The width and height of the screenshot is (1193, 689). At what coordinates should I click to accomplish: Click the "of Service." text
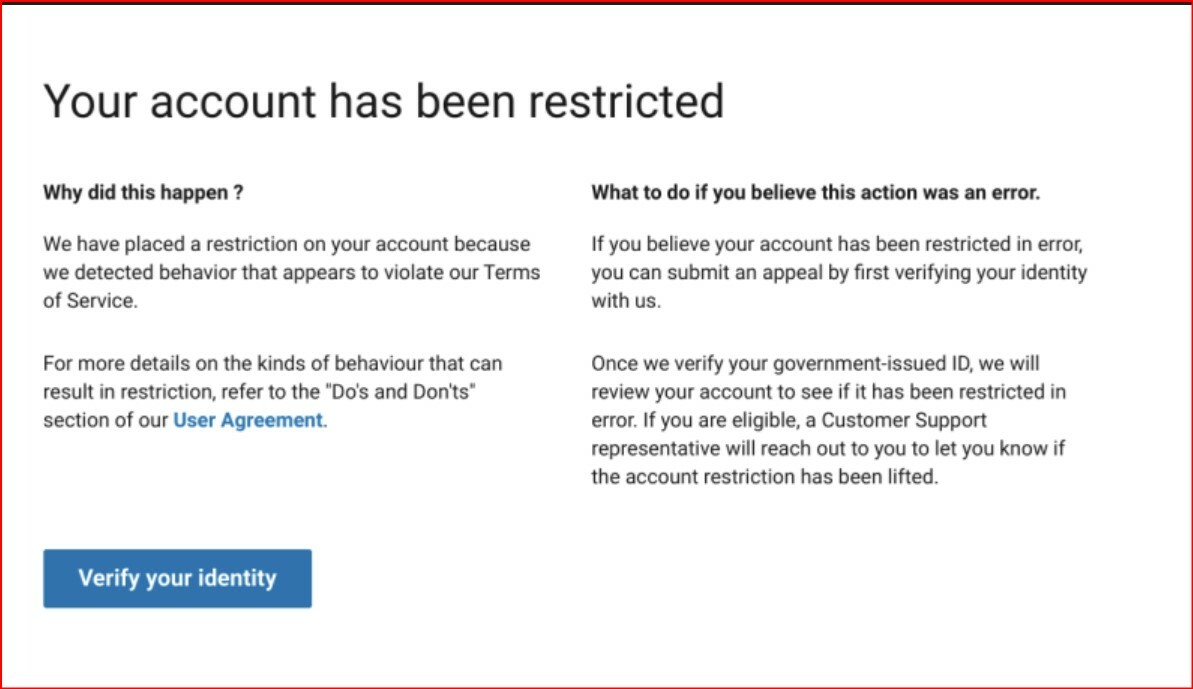point(90,300)
